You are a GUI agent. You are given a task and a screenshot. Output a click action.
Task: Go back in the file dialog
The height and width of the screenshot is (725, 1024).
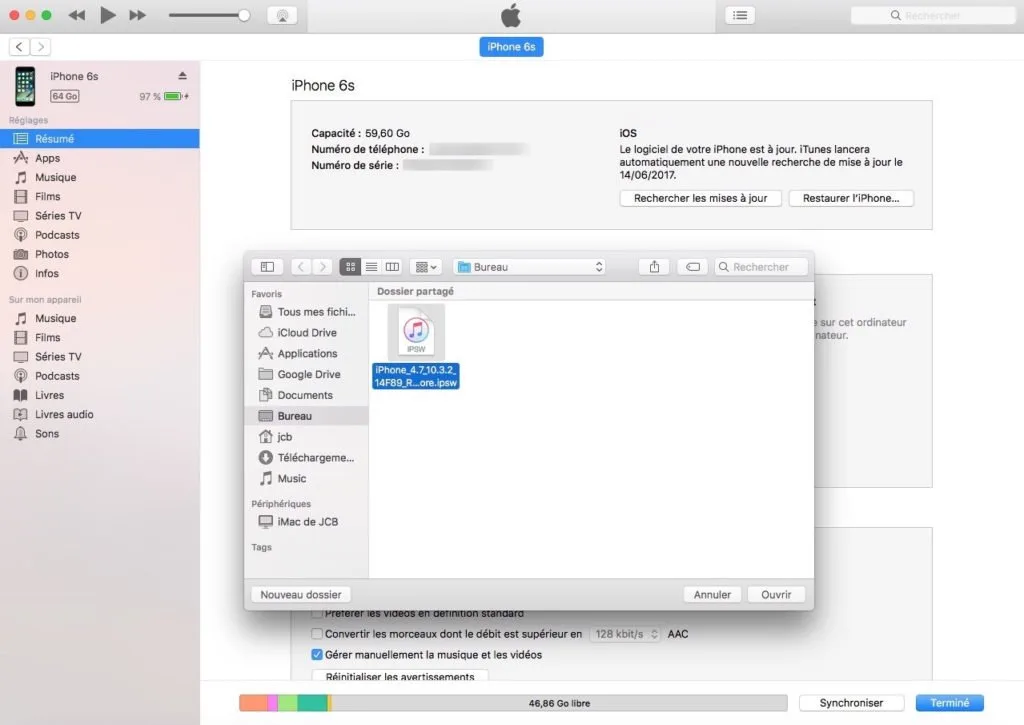click(x=301, y=266)
